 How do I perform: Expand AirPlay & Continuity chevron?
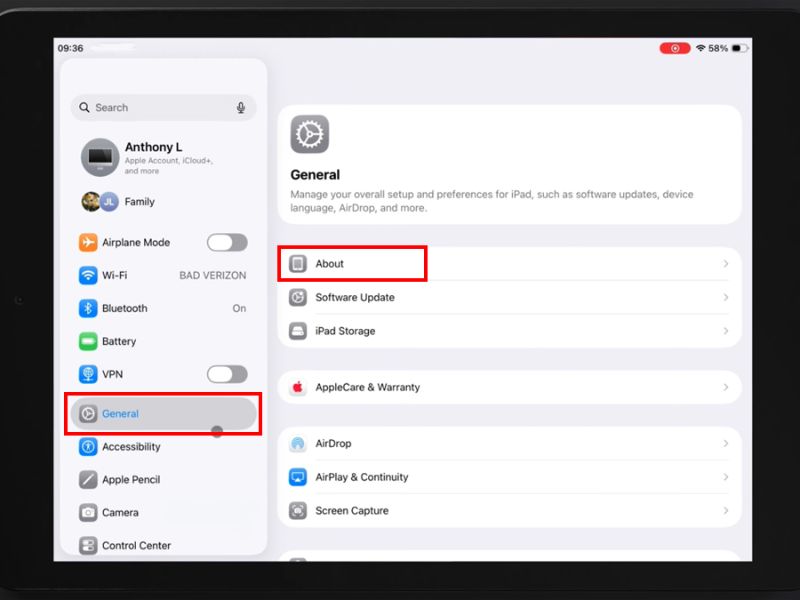[726, 477]
